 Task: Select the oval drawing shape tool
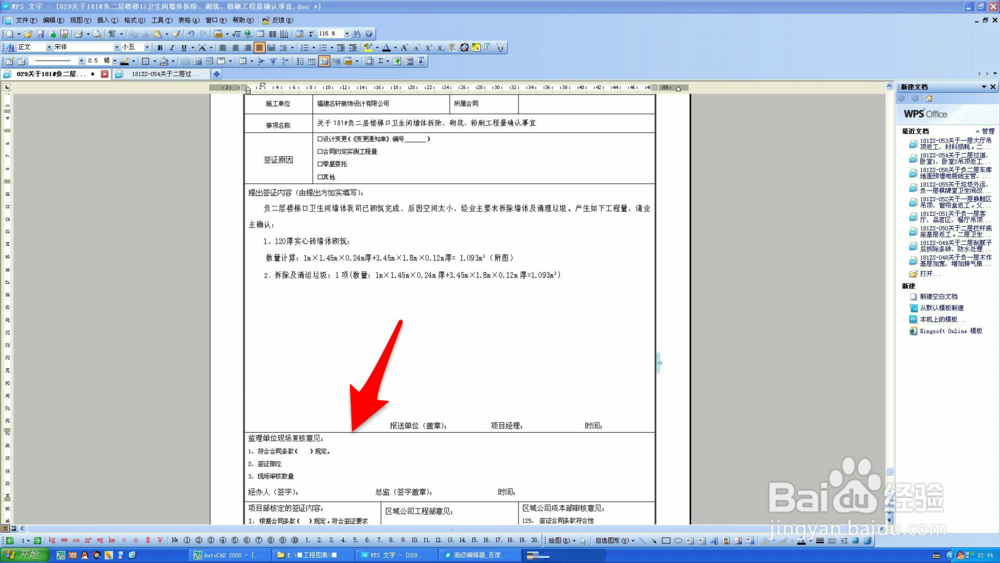678,541
